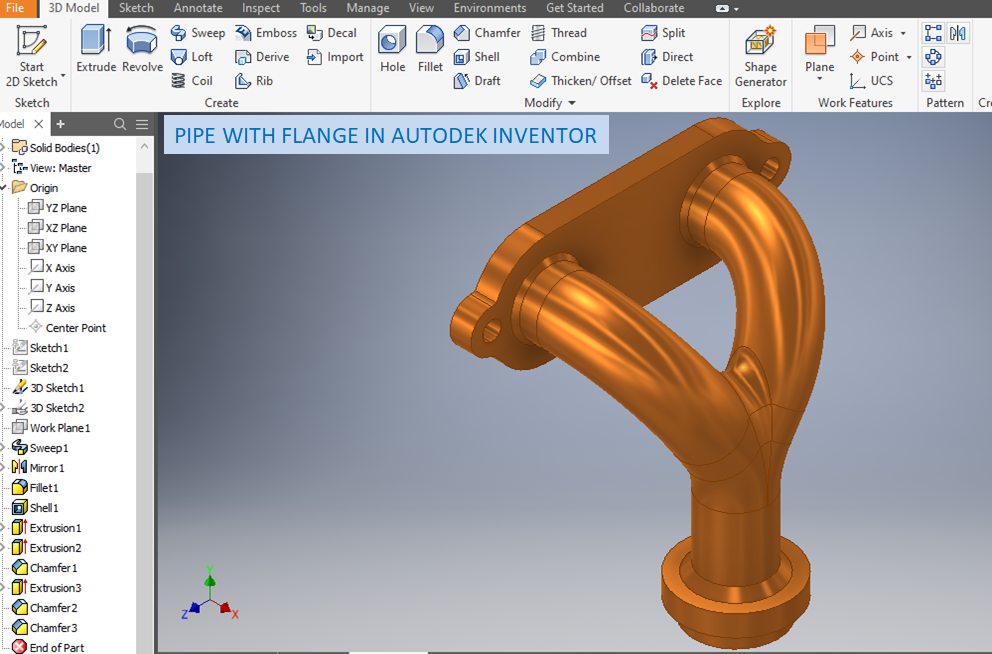Select the Emboss tool
Viewport: 992px width, 654px height.
[265, 33]
